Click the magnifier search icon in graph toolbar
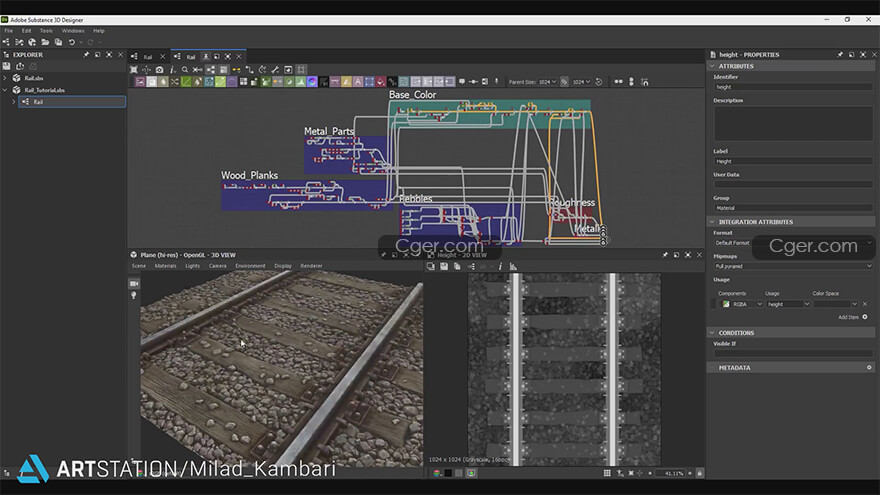Viewport: 880px width, 495px height. pyautogui.click(x=186, y=69)
